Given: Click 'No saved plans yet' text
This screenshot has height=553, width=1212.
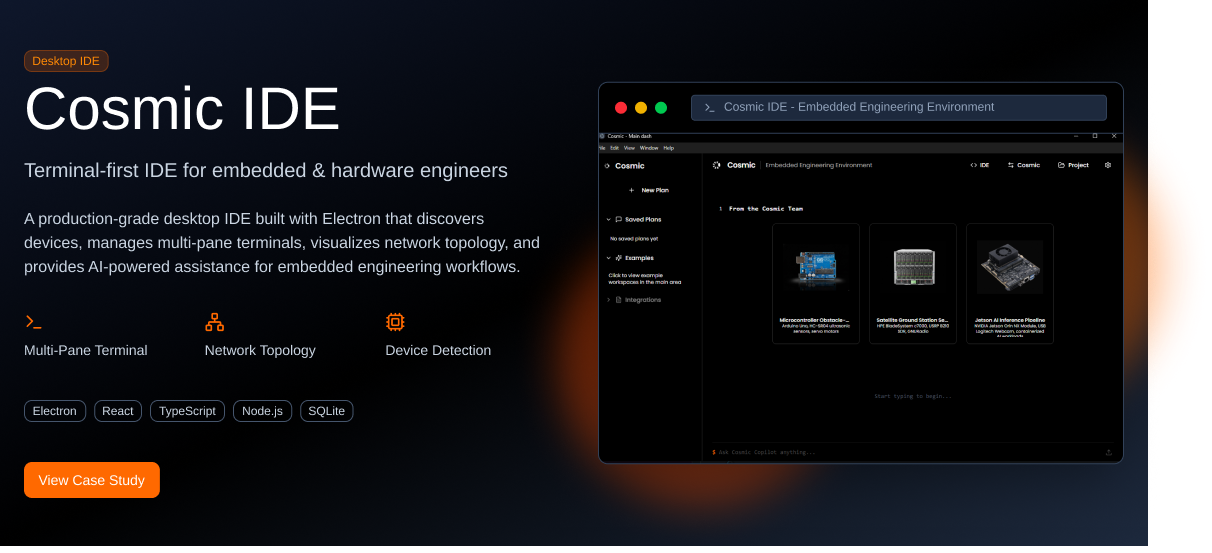Looking at the screenshot, I should click(634, 239).
